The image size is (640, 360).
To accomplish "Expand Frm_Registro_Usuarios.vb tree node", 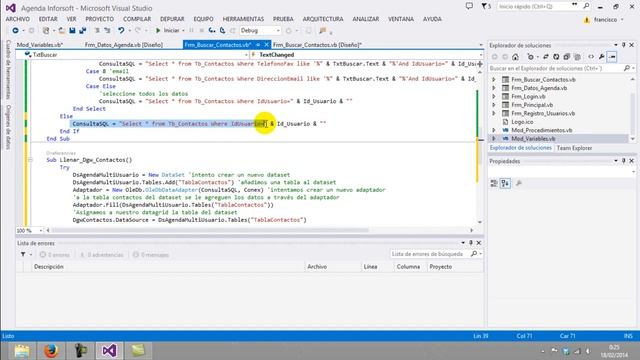I will 494,113.
